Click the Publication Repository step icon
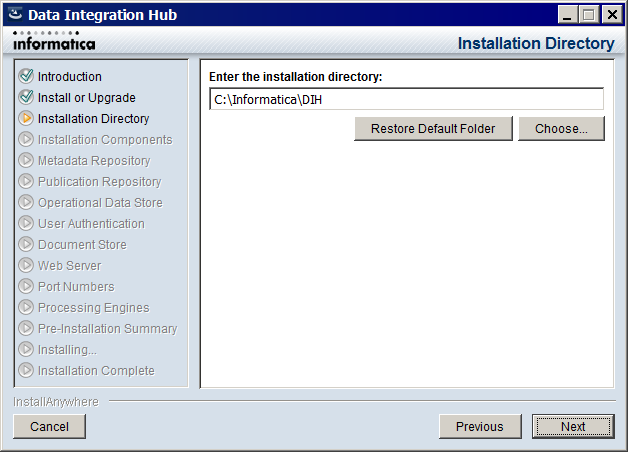 (x=26, y=181)
